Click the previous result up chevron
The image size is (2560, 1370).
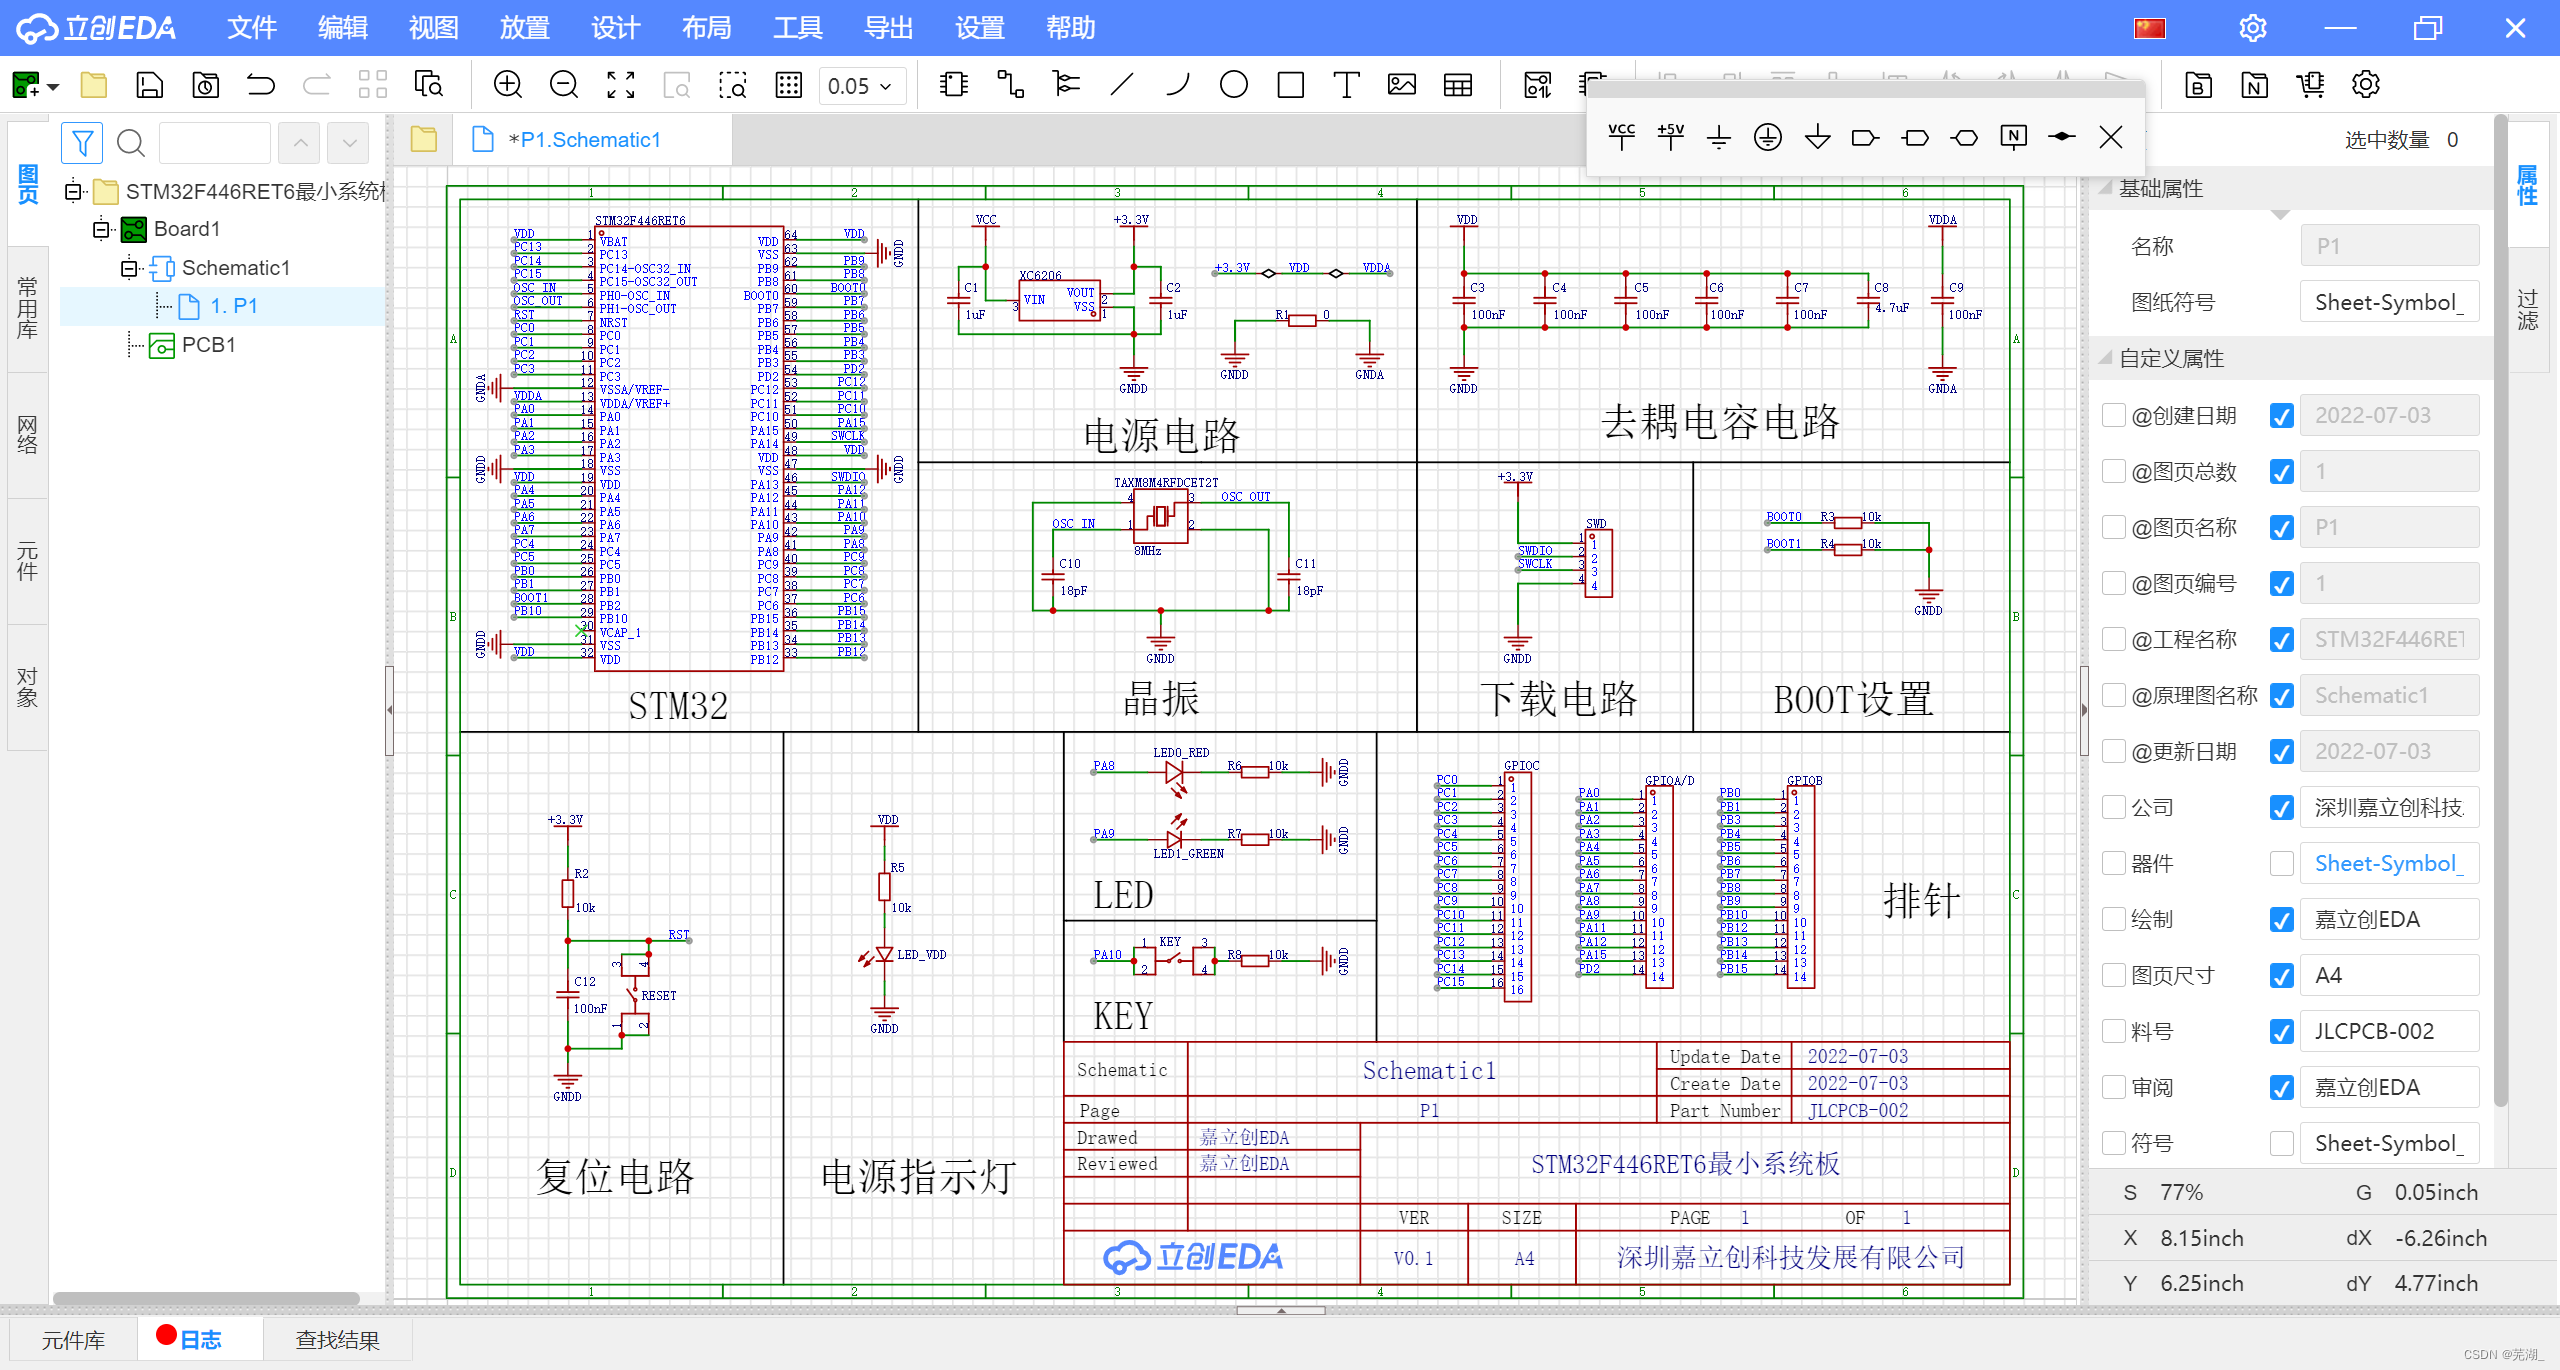(299, 143)
